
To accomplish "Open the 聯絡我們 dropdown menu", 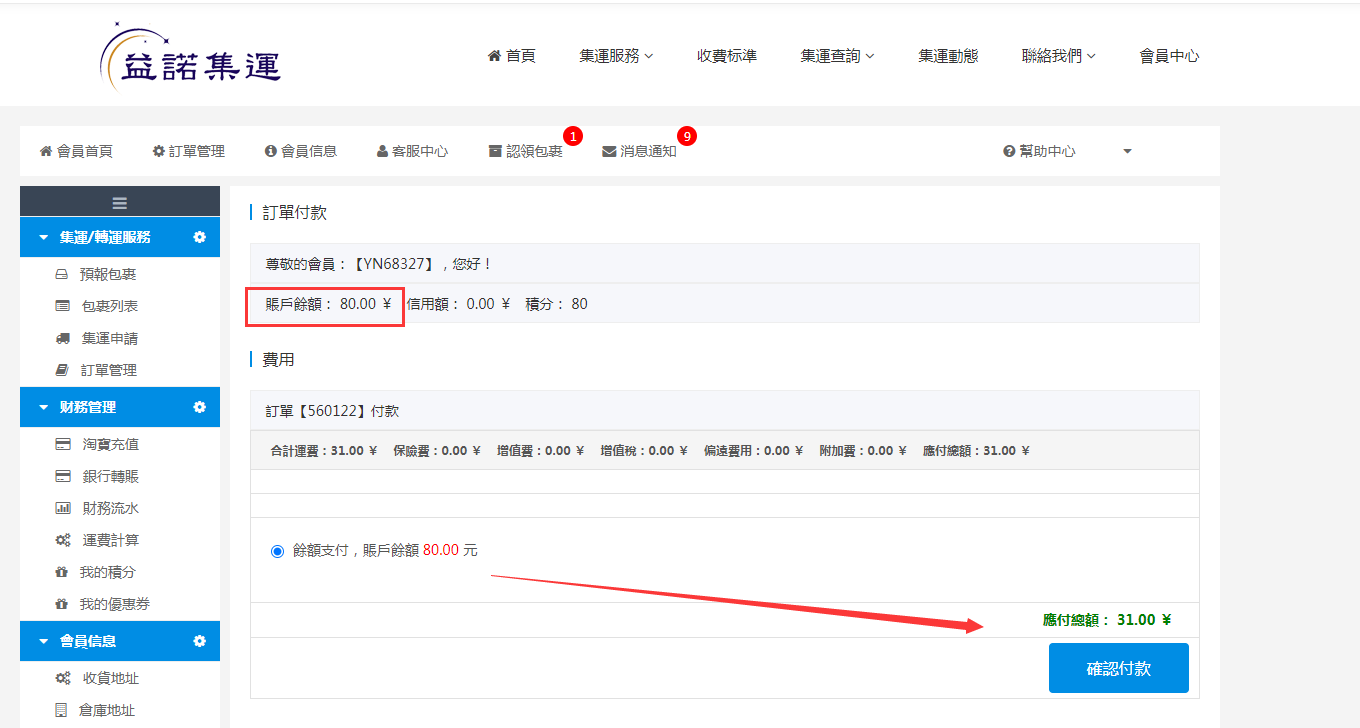I will 1059,56.
